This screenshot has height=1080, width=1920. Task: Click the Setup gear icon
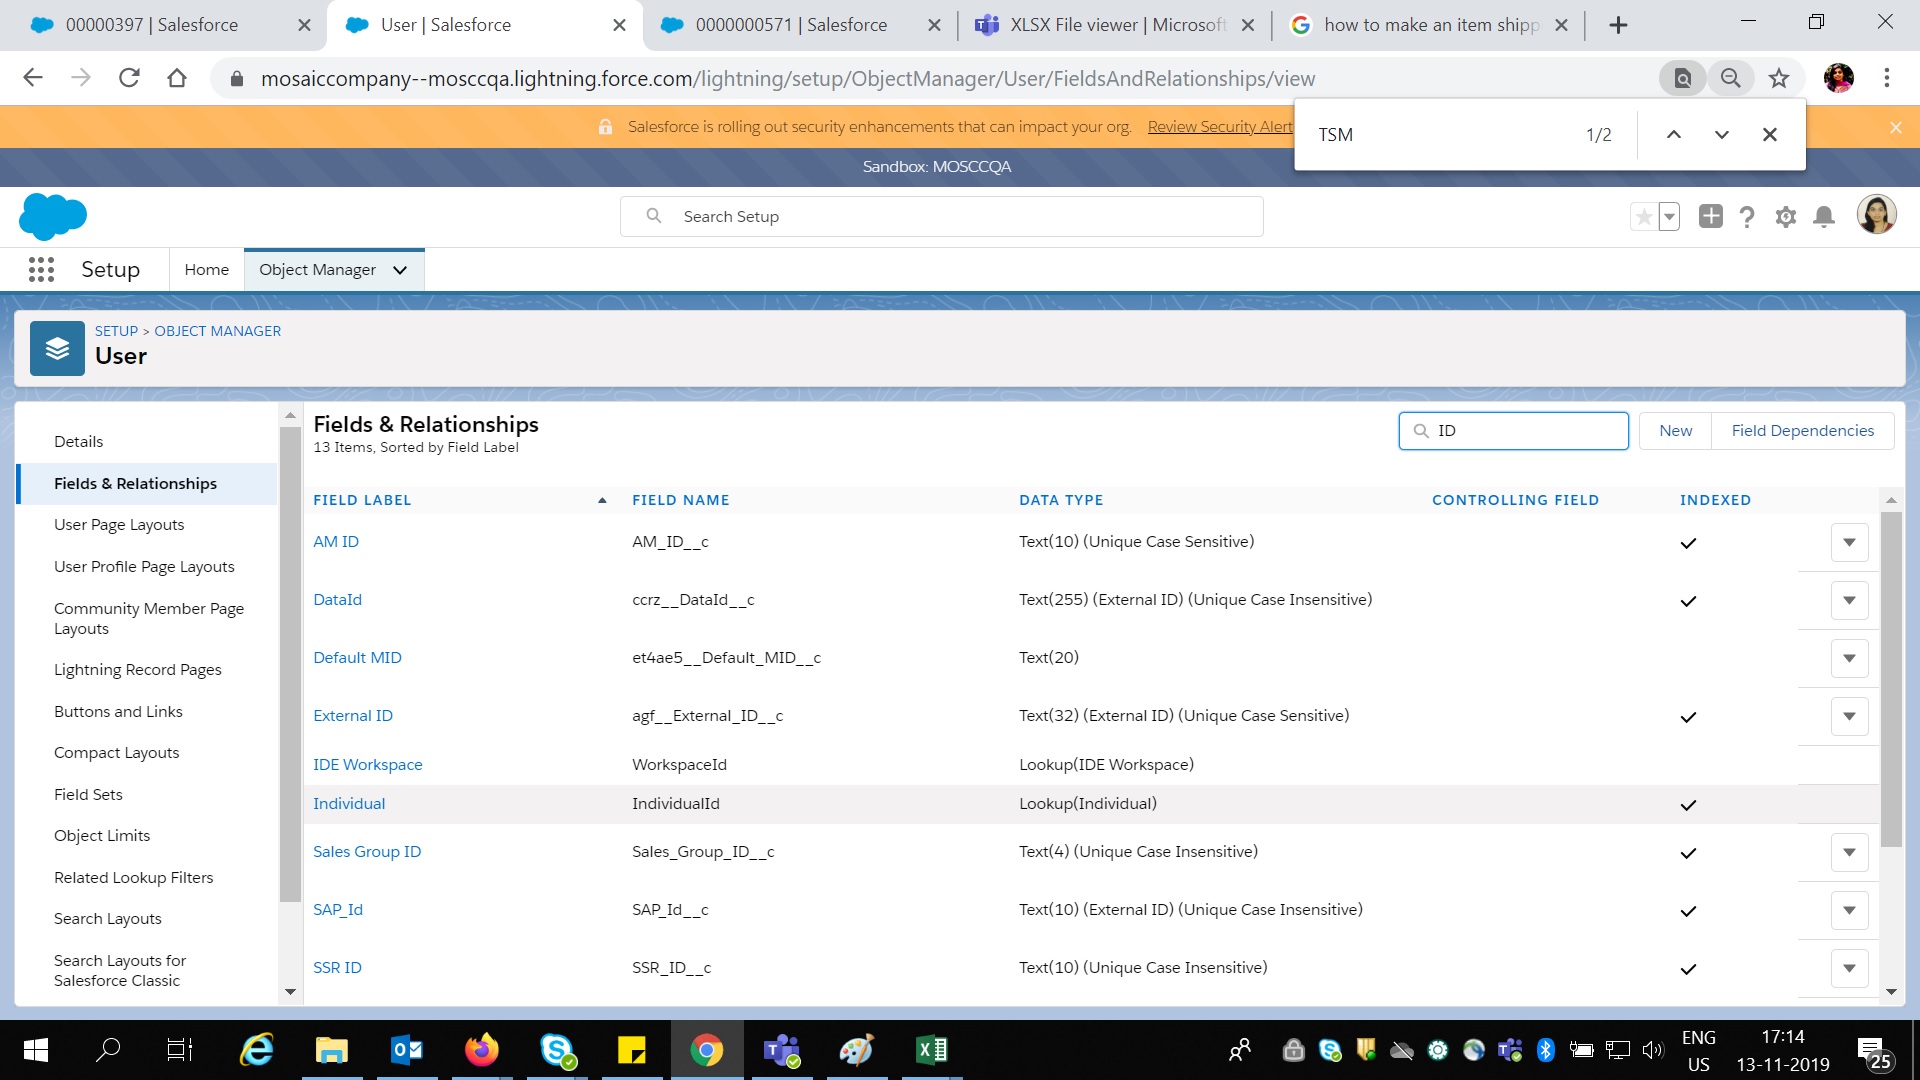(x=1786, y=216)
